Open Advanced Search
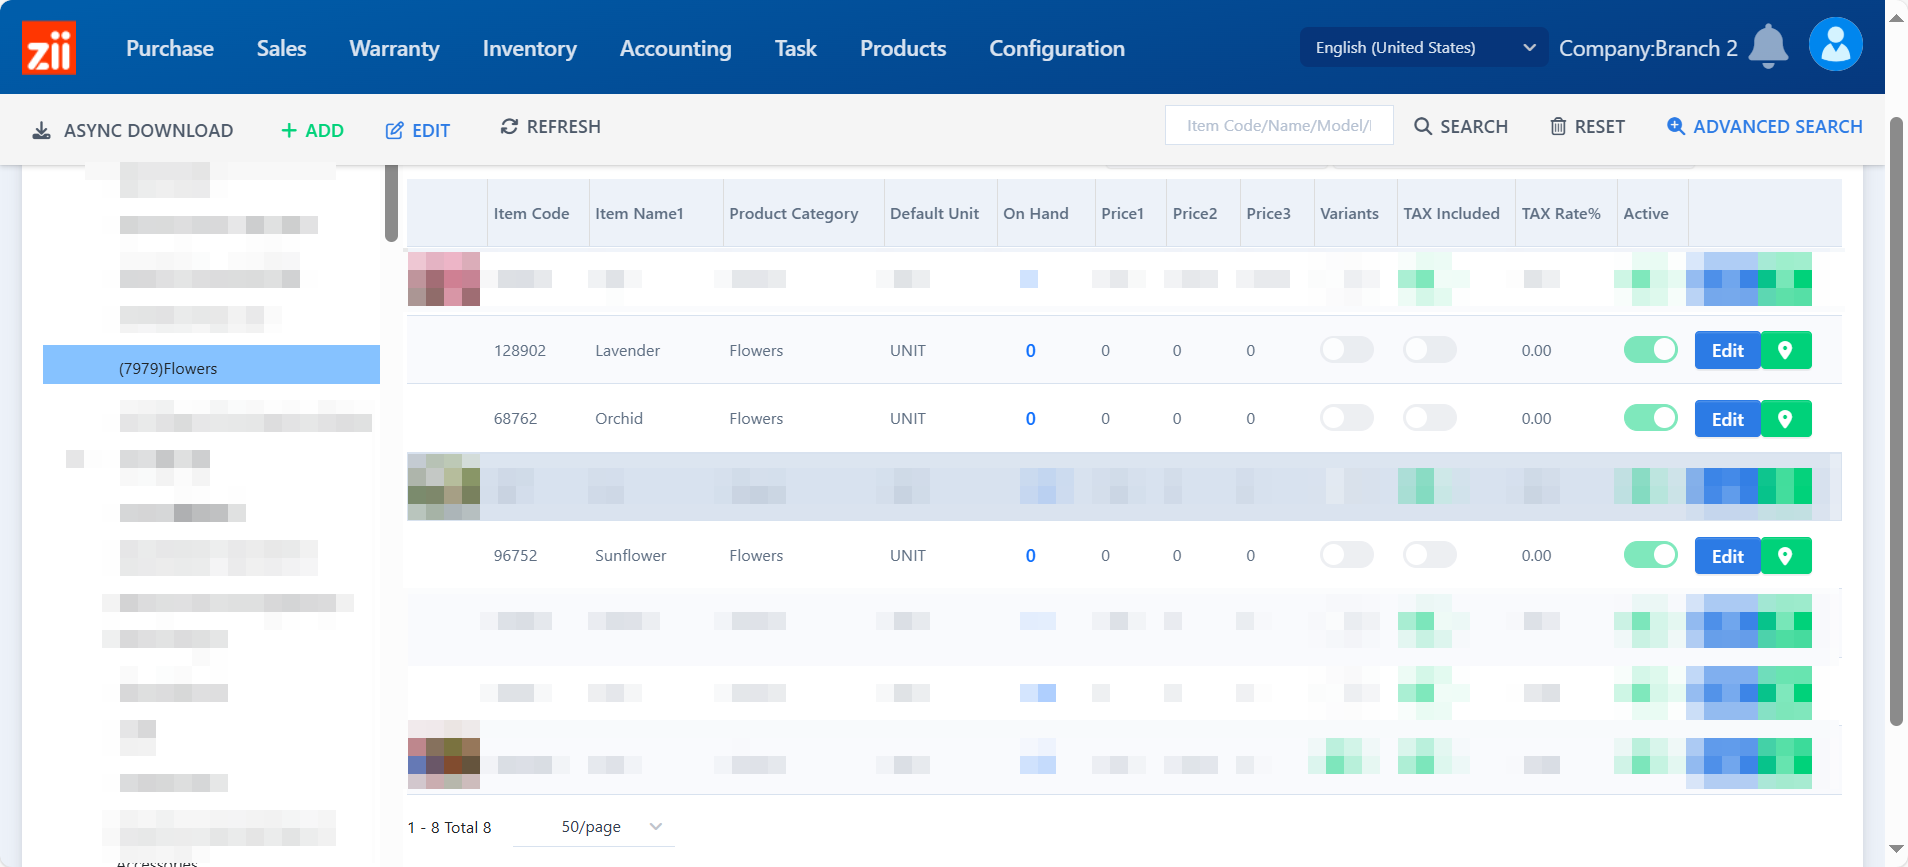Screen dimensions: 1908x867 (x=1765, y=127)
